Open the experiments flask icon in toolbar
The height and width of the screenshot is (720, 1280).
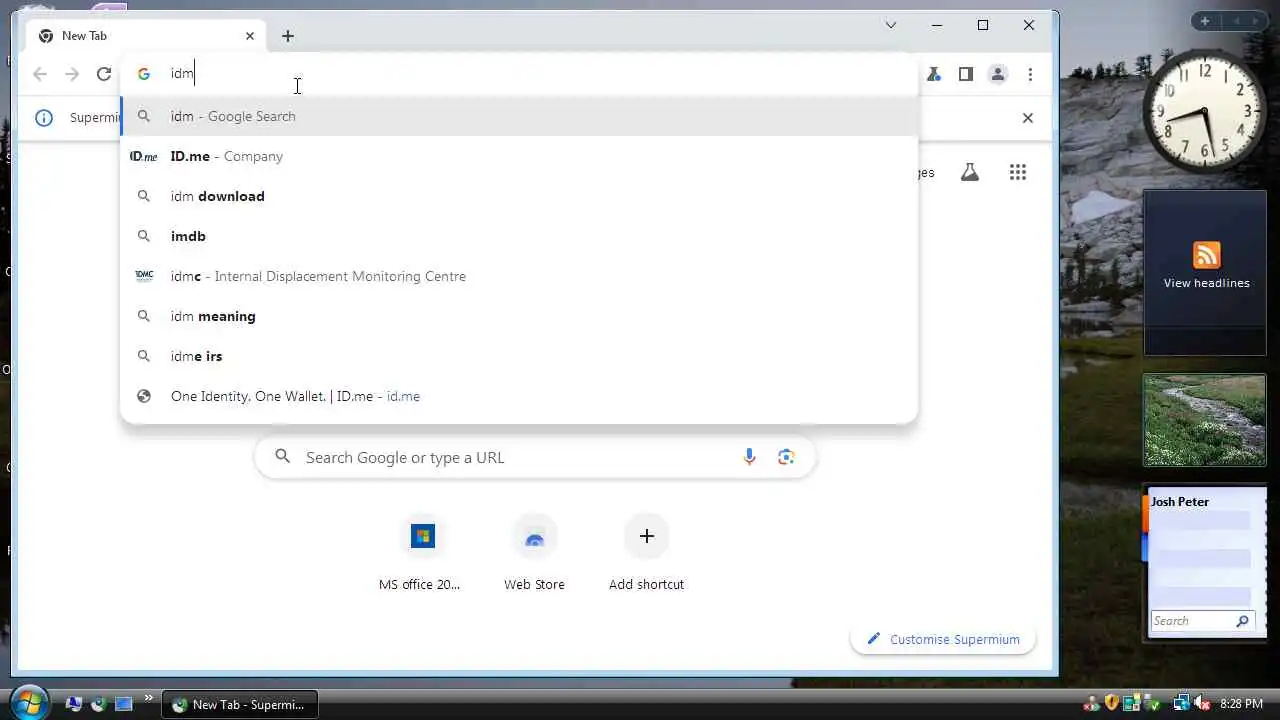click(x=934, y=74)
